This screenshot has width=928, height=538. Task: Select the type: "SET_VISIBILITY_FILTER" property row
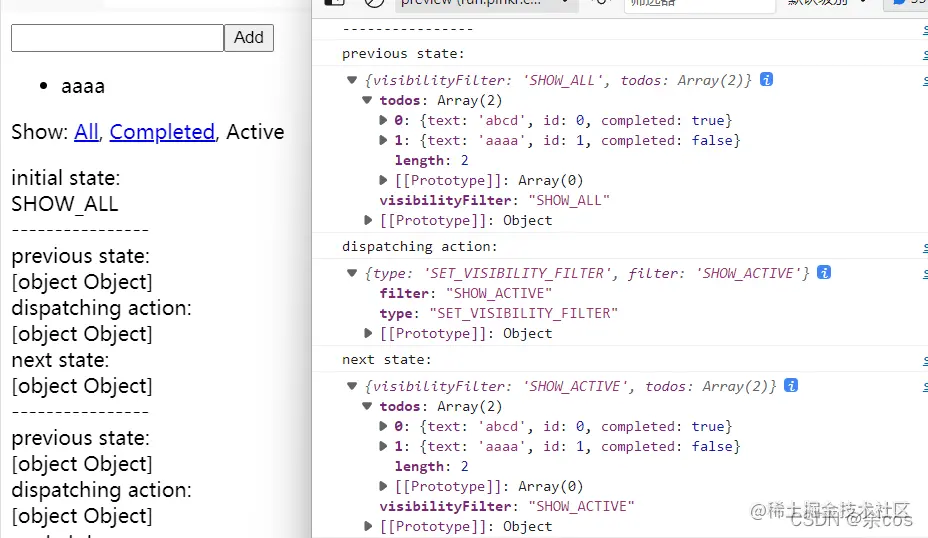pyautogui.click(x=498, y=313)
